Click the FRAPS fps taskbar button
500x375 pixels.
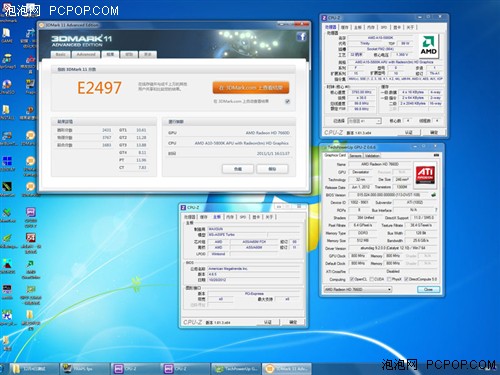click(85, 369)
